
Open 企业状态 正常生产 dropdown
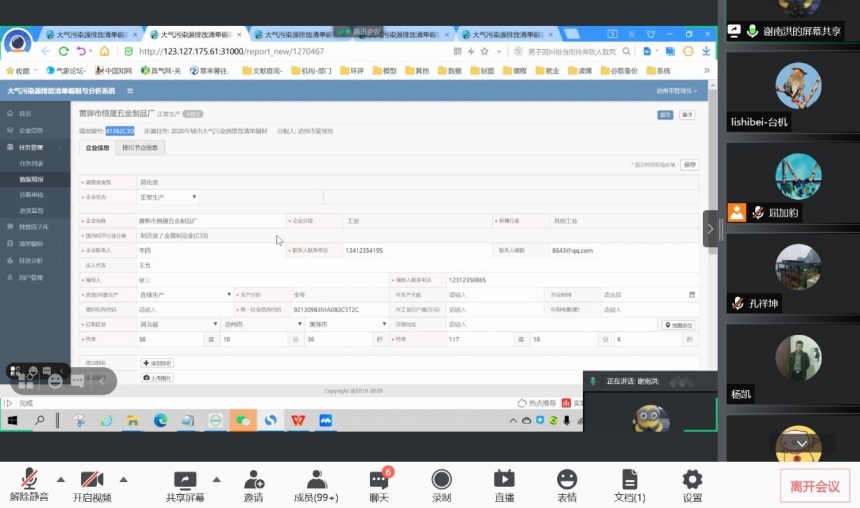pos(168,197)
